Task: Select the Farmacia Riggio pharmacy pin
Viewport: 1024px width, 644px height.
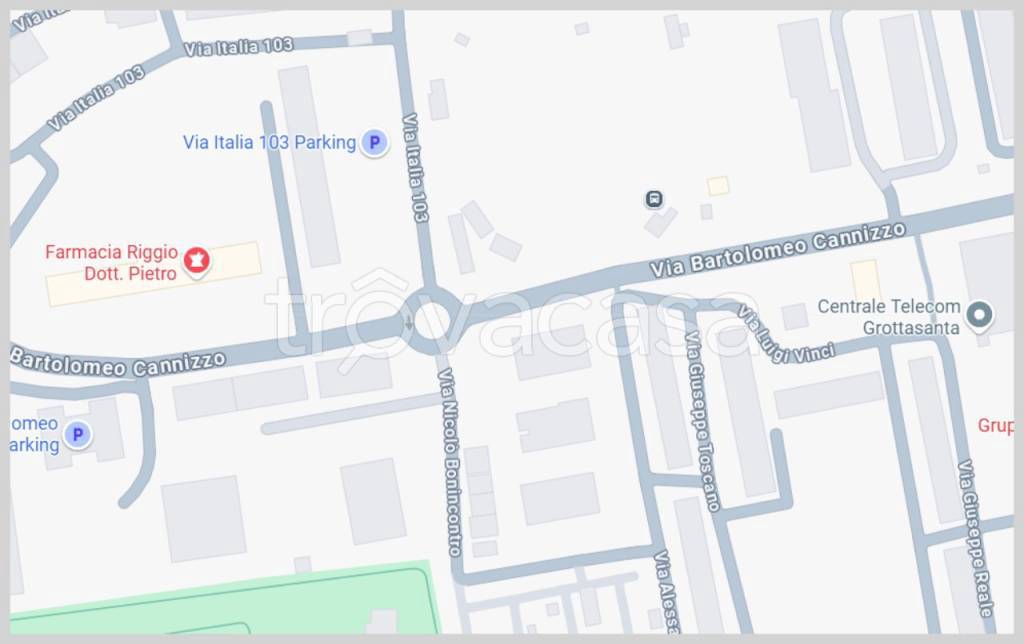Action: [x=196, y=261]
